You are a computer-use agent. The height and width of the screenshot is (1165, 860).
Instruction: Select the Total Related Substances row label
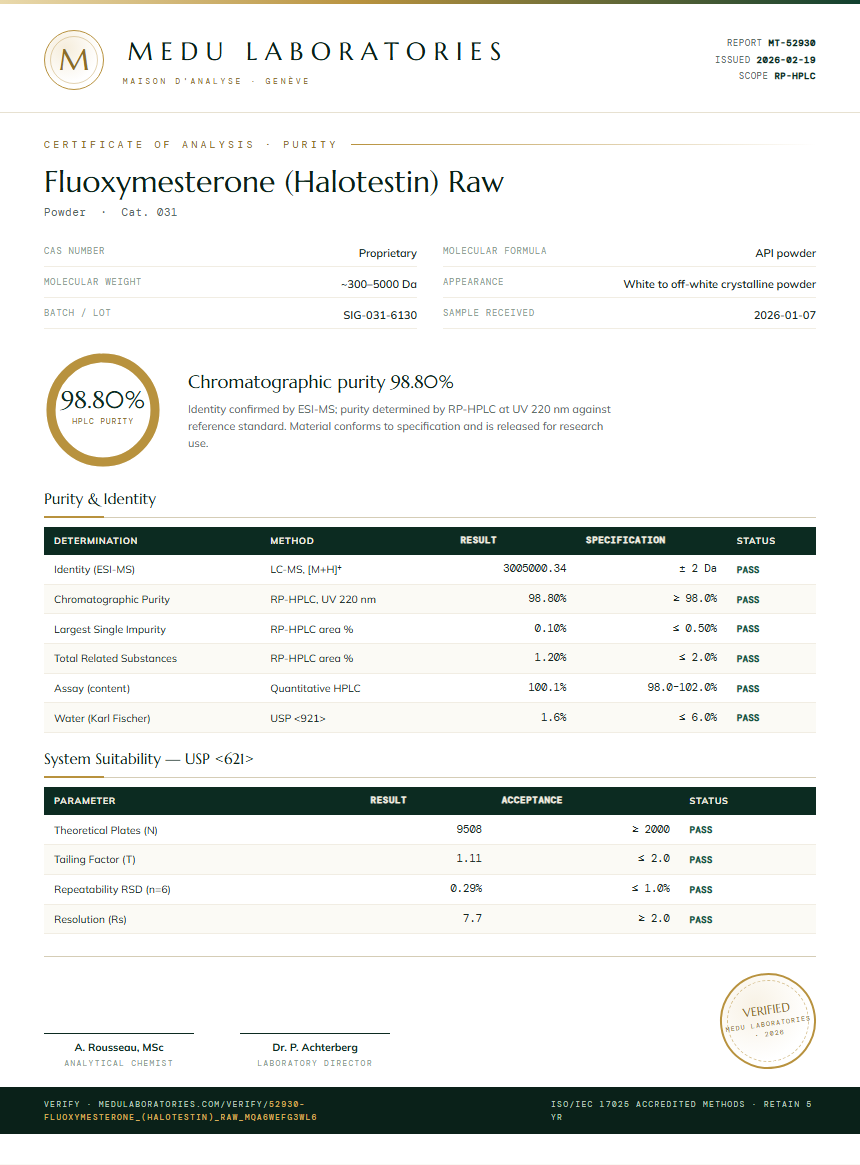(x=115, y=658)
